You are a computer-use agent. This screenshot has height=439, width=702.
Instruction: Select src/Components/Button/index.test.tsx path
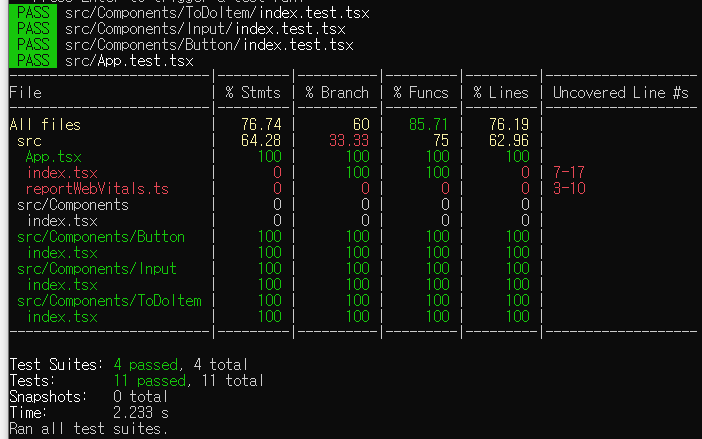pyautogui.click(x=209, y=45)
